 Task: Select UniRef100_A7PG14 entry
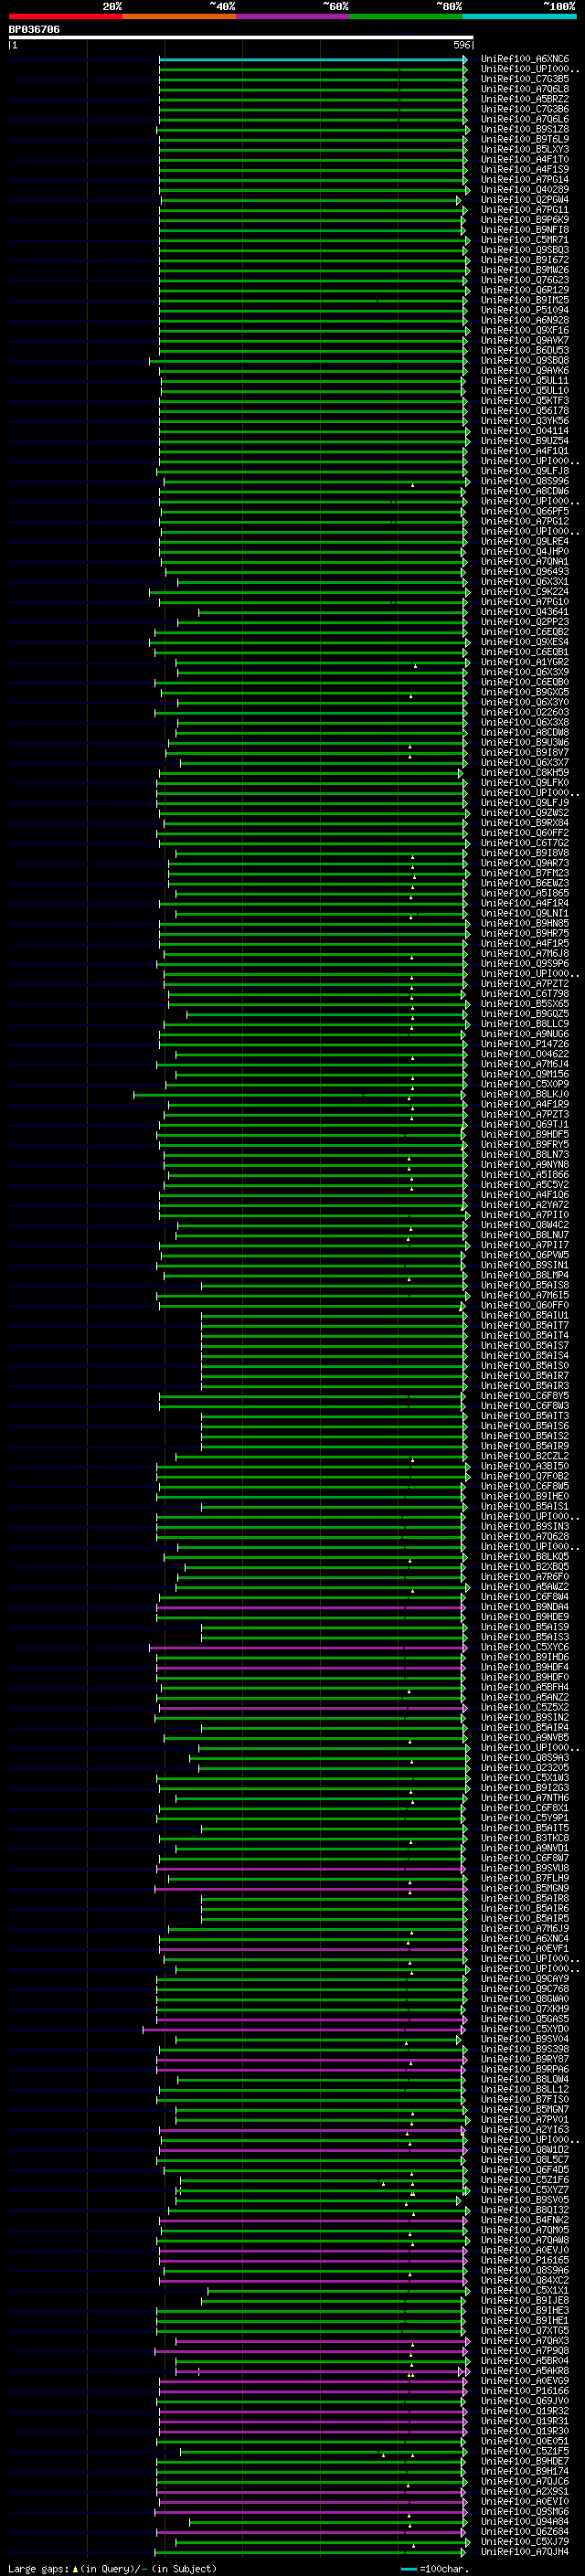click(x=525, y=180)
